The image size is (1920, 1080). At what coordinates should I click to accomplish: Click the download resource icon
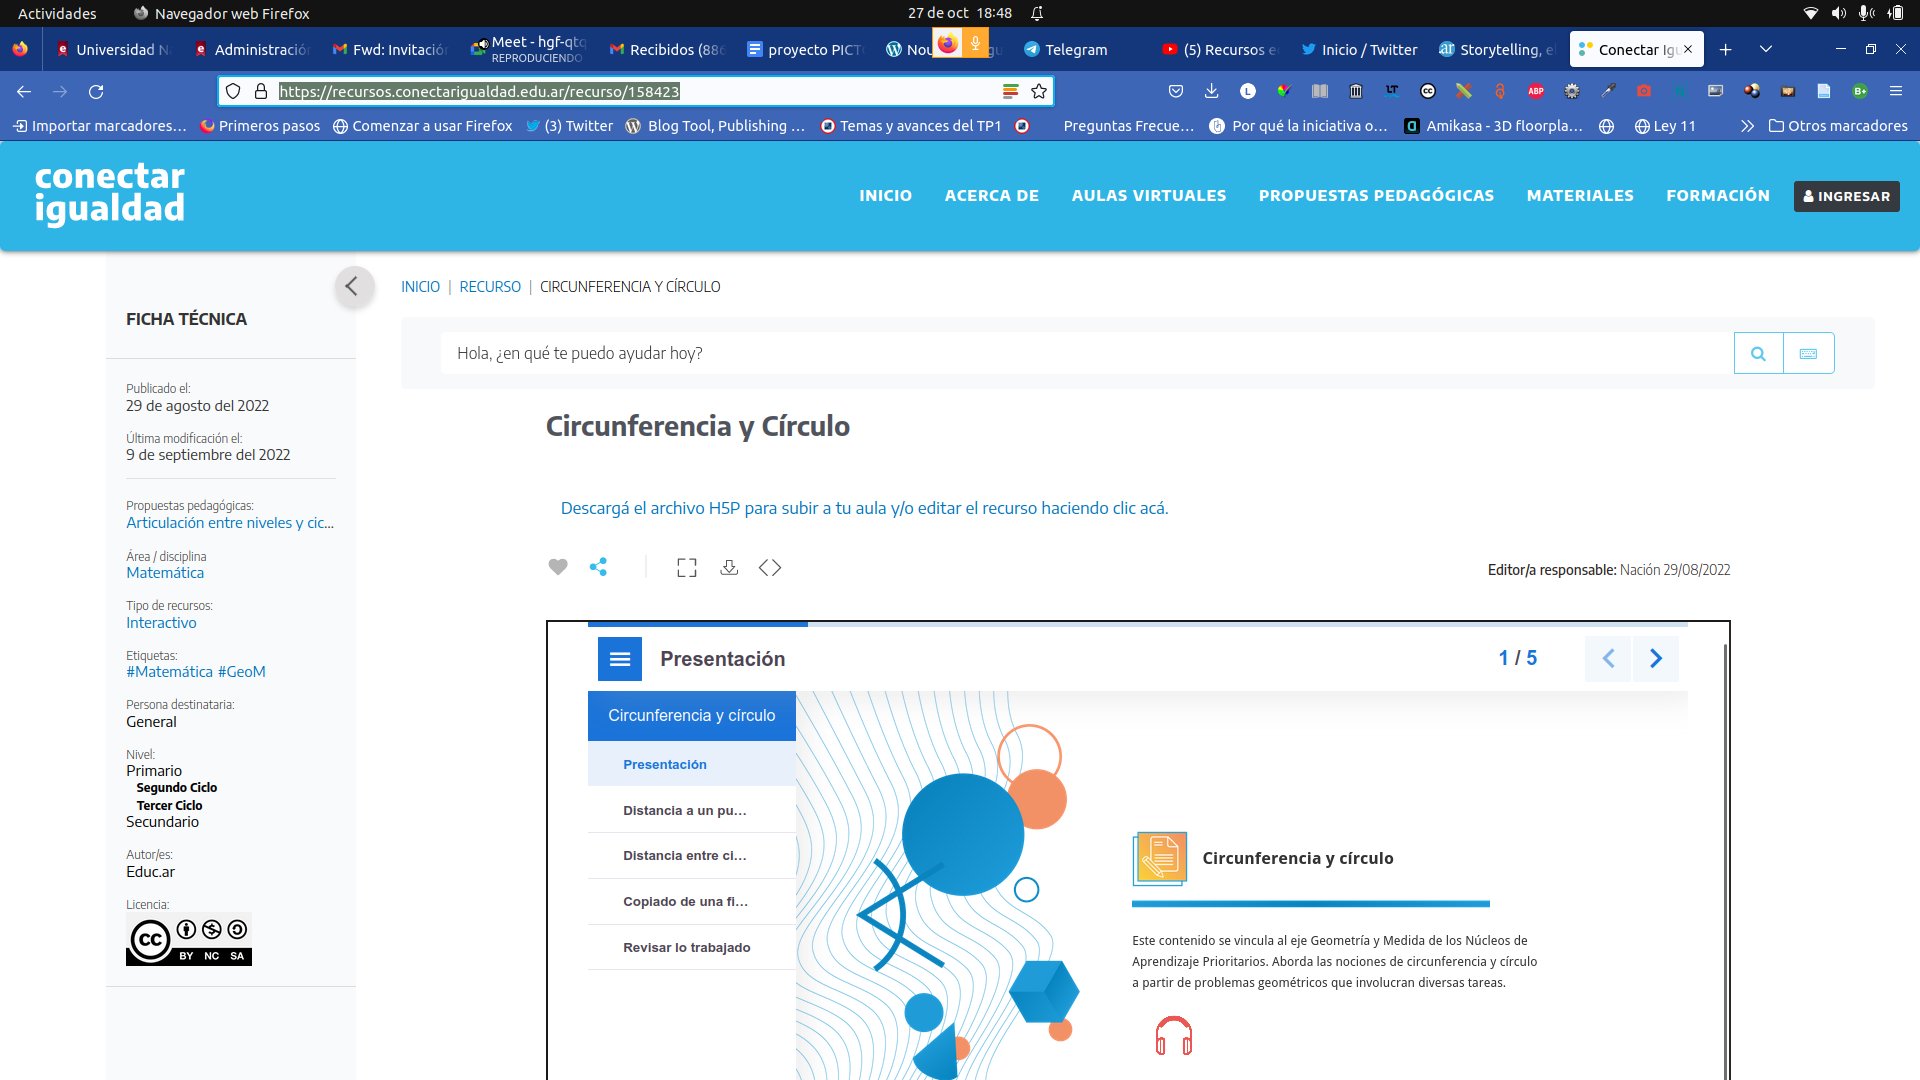[729, 567]
